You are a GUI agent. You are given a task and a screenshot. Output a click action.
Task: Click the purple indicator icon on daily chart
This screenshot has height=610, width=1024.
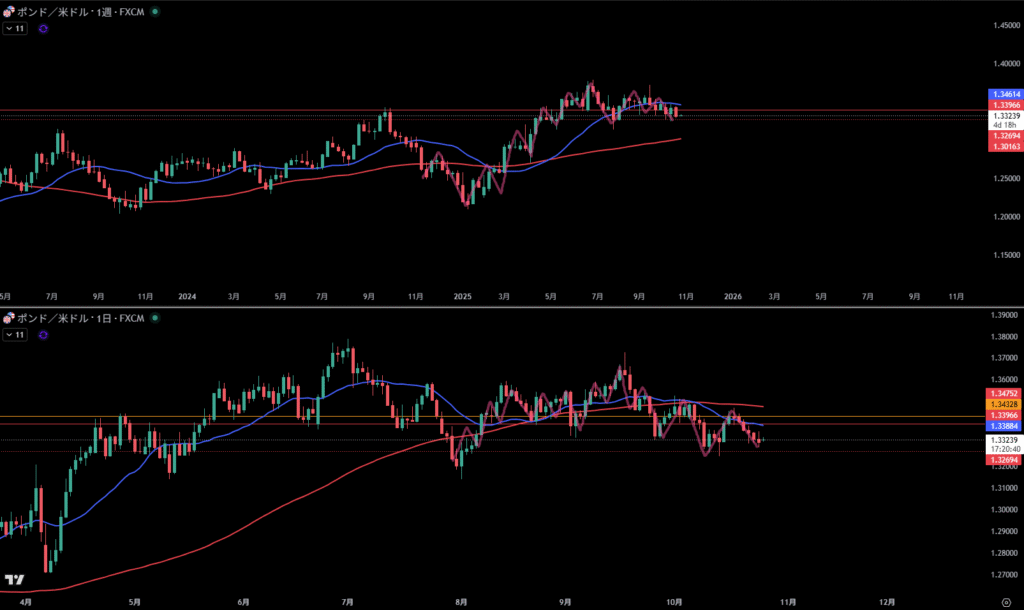coord(43,335)
